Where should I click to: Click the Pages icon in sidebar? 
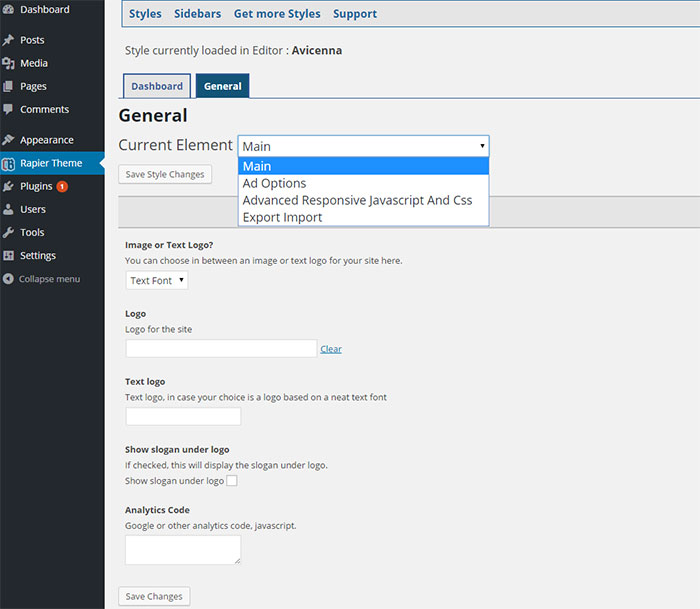8,87
